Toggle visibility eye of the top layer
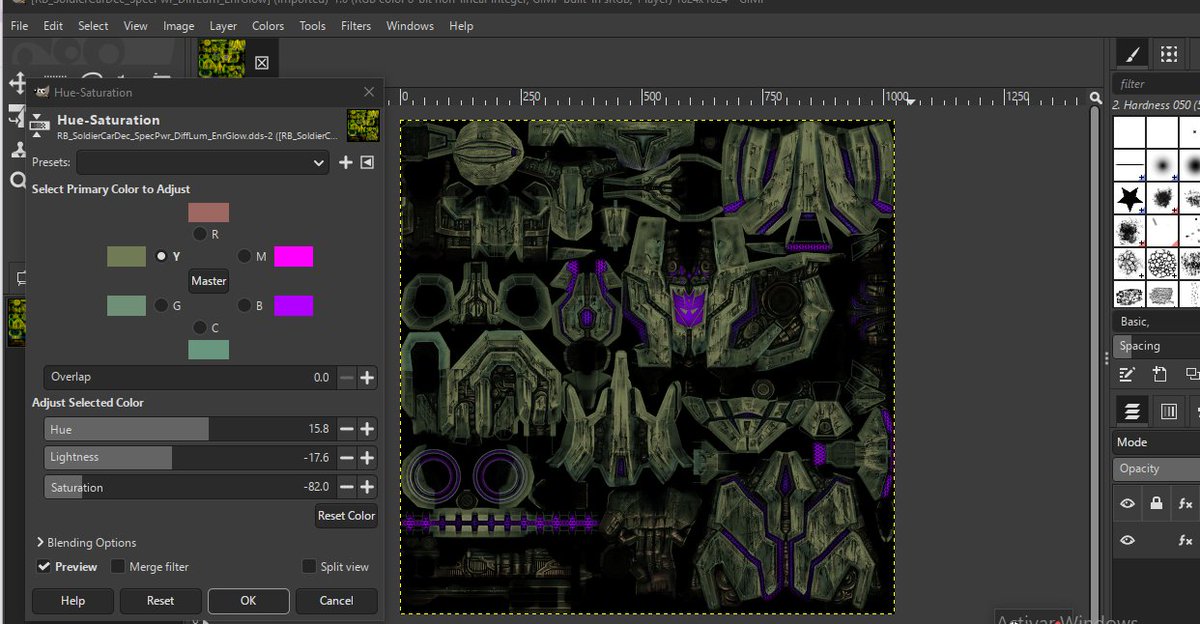The image size is (1200, 624). (x=1128, y=503)
